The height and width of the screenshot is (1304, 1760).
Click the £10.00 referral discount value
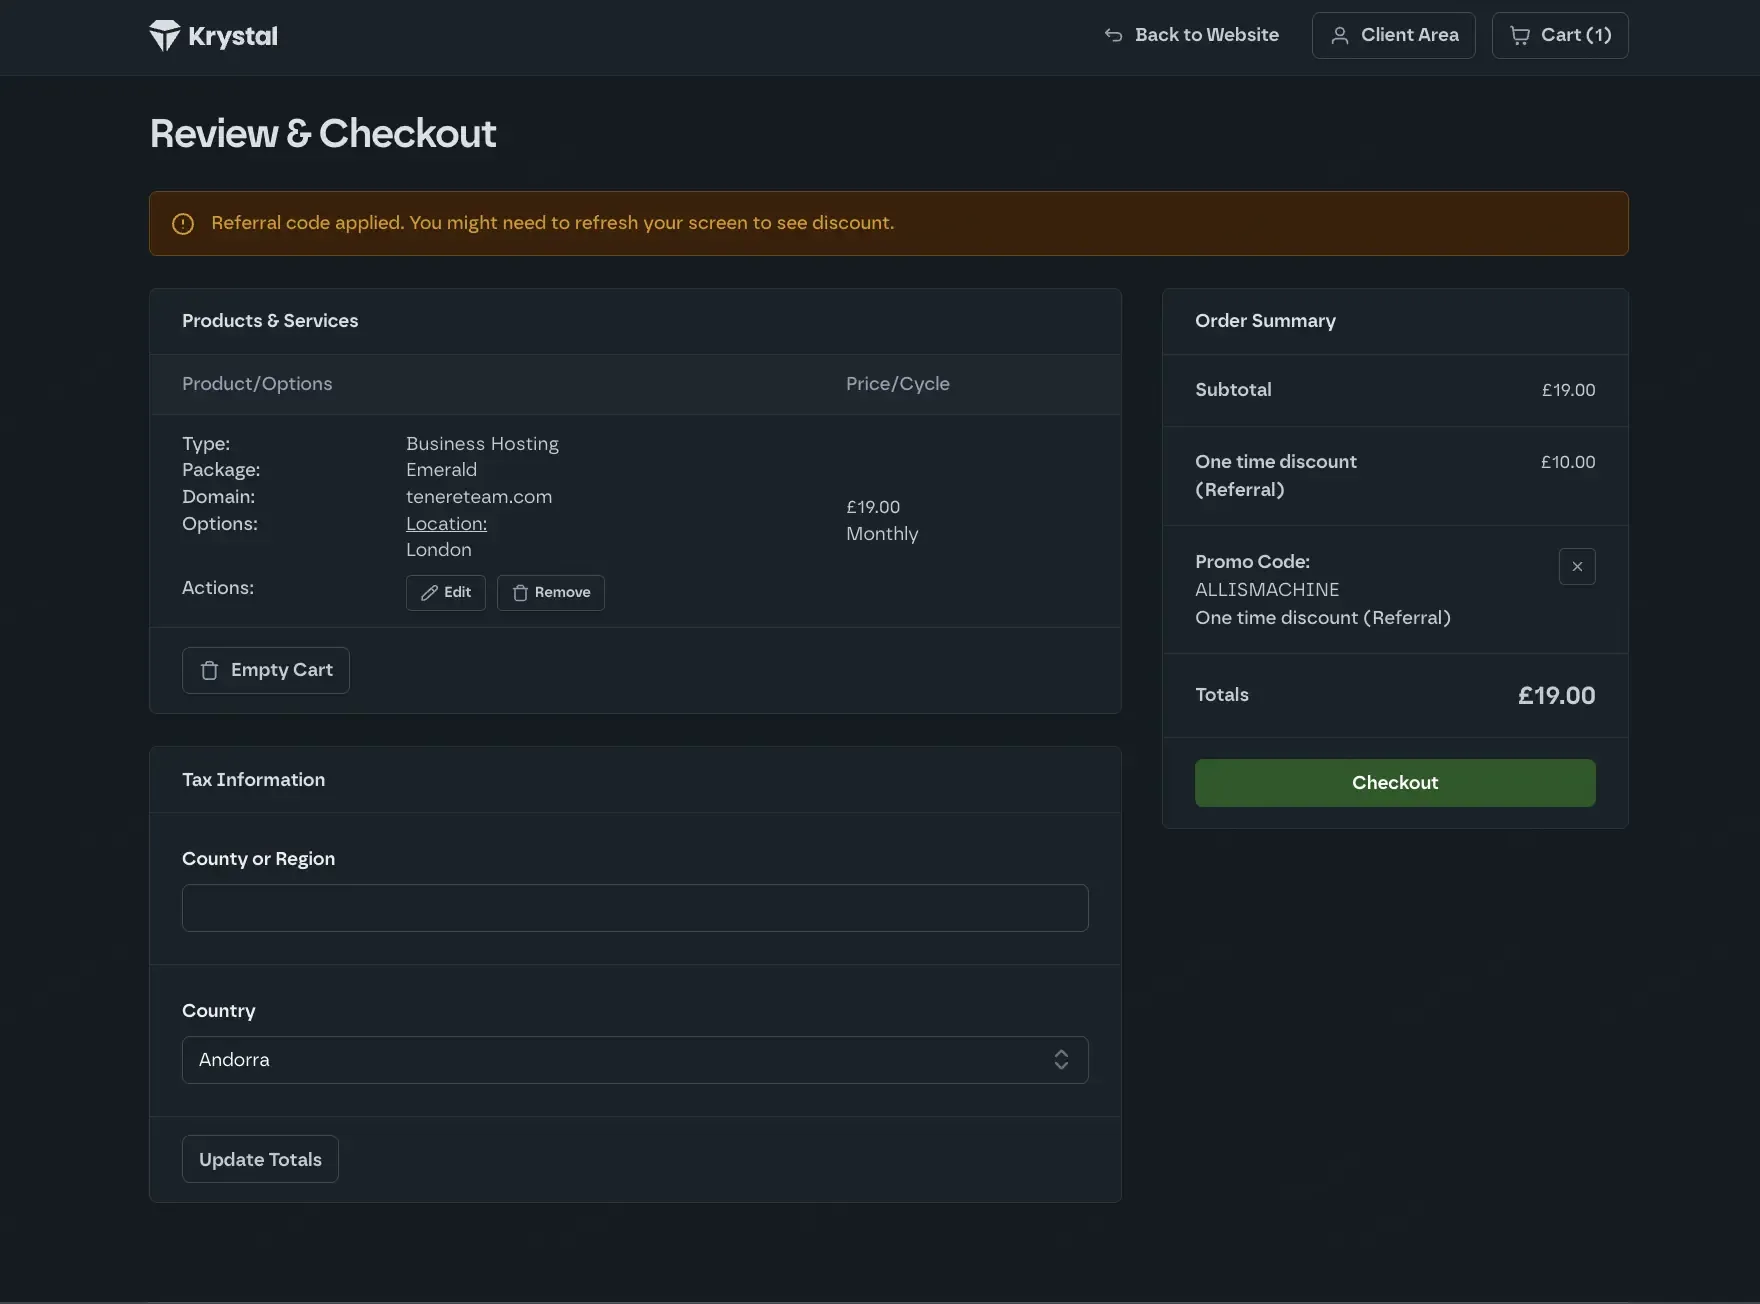coord(1568,462)
